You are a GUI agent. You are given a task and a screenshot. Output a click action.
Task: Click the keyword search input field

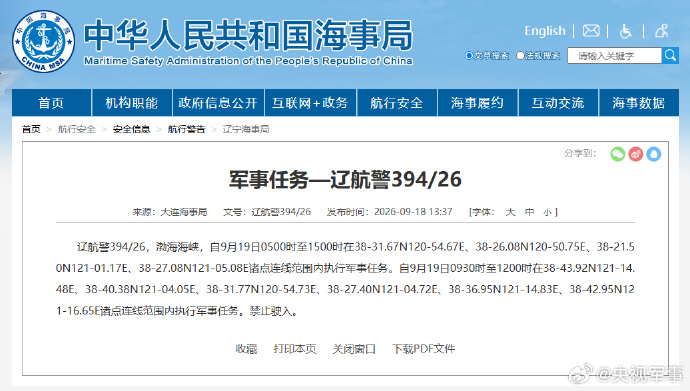(x=614, y=55)
